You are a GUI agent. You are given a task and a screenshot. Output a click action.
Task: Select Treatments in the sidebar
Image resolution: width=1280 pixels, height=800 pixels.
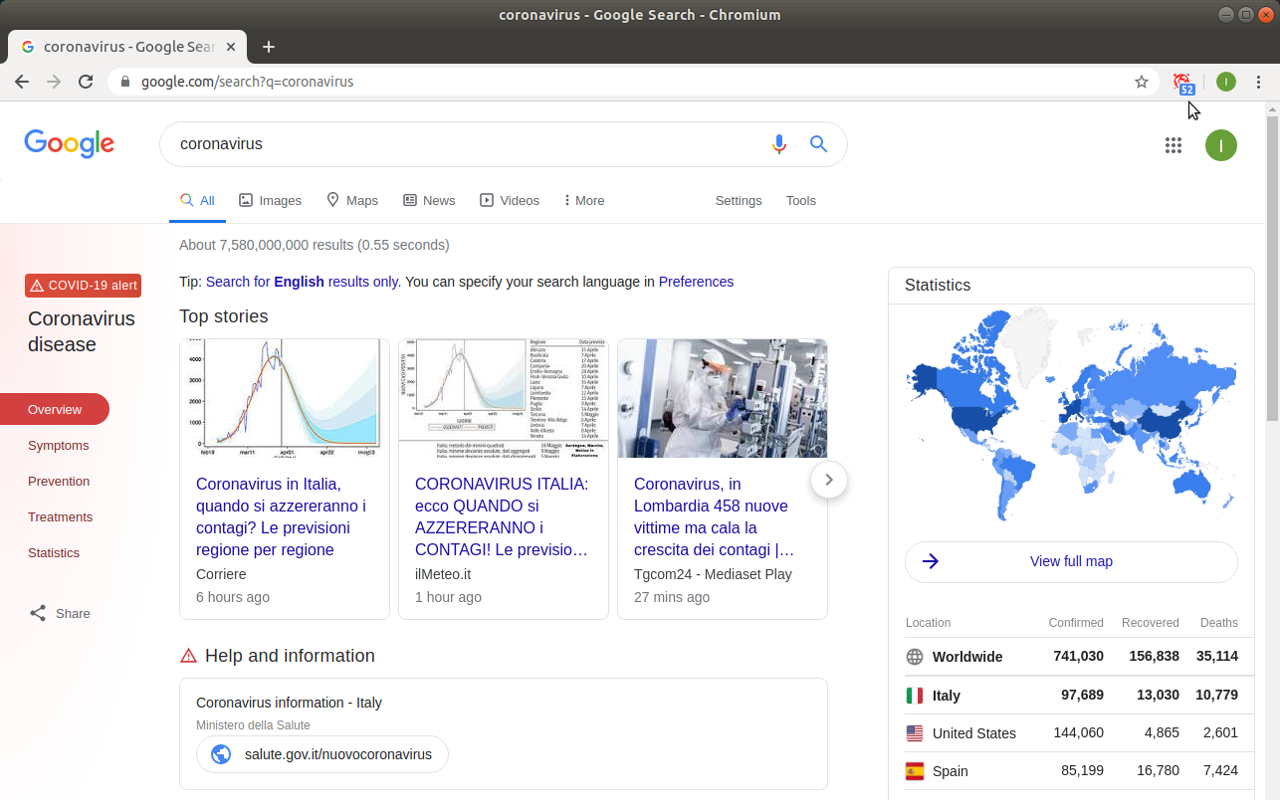pyautogui.click(x=60, y=517)
